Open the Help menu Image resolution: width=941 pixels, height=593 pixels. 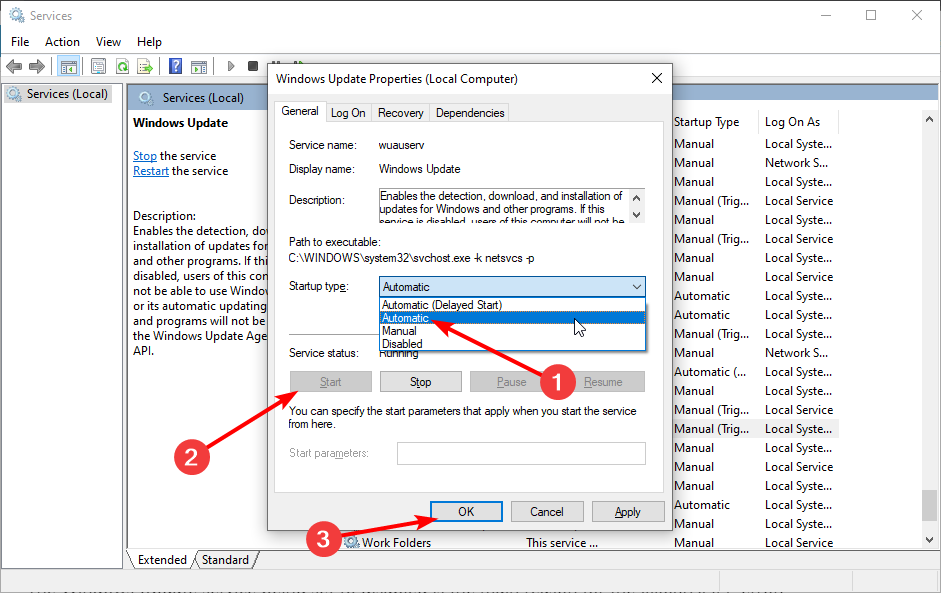click(x=149, y=42)
